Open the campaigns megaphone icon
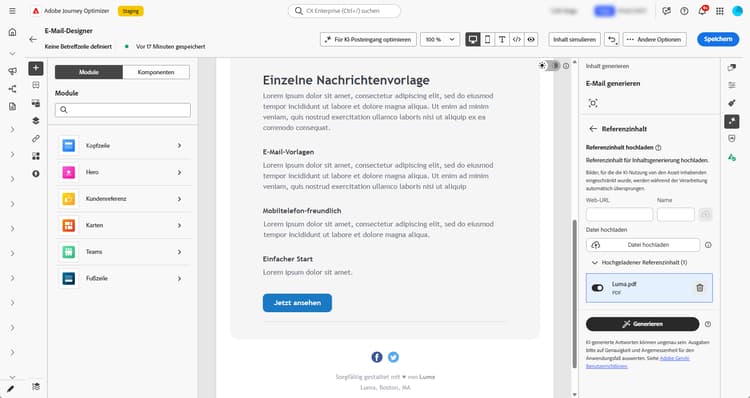 pyautogui.click(x=12, y=71)
